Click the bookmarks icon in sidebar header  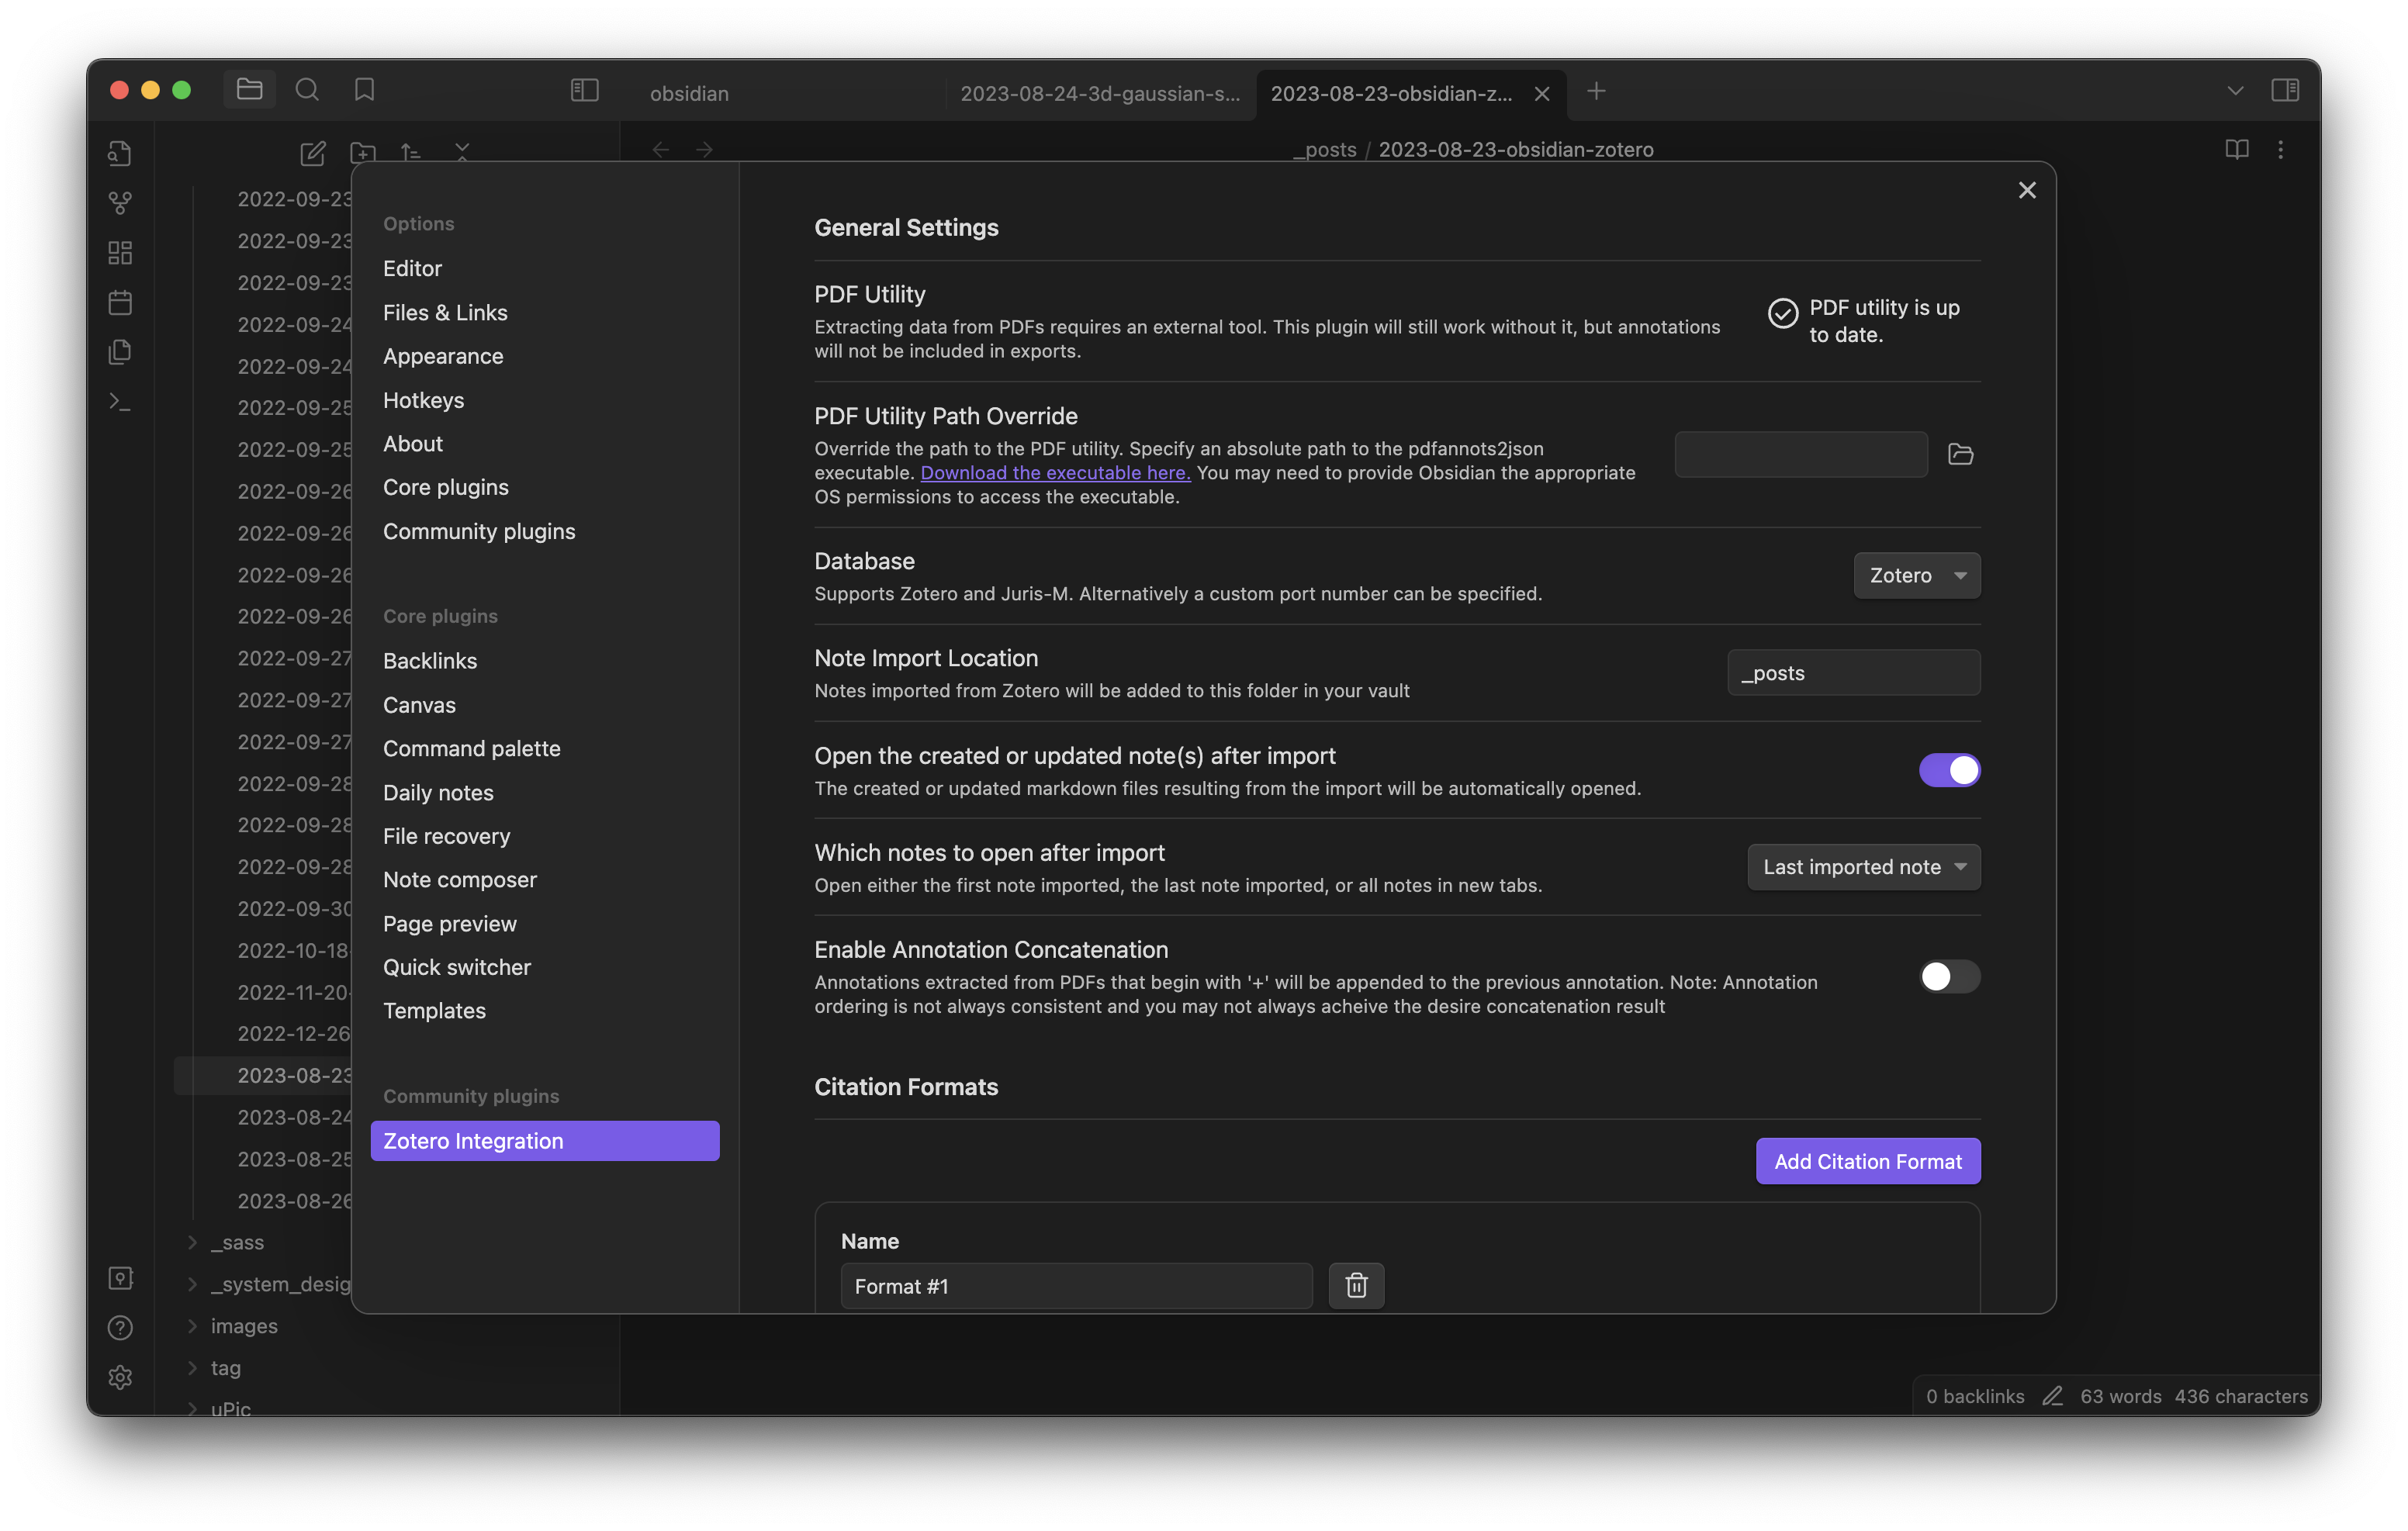364,90
